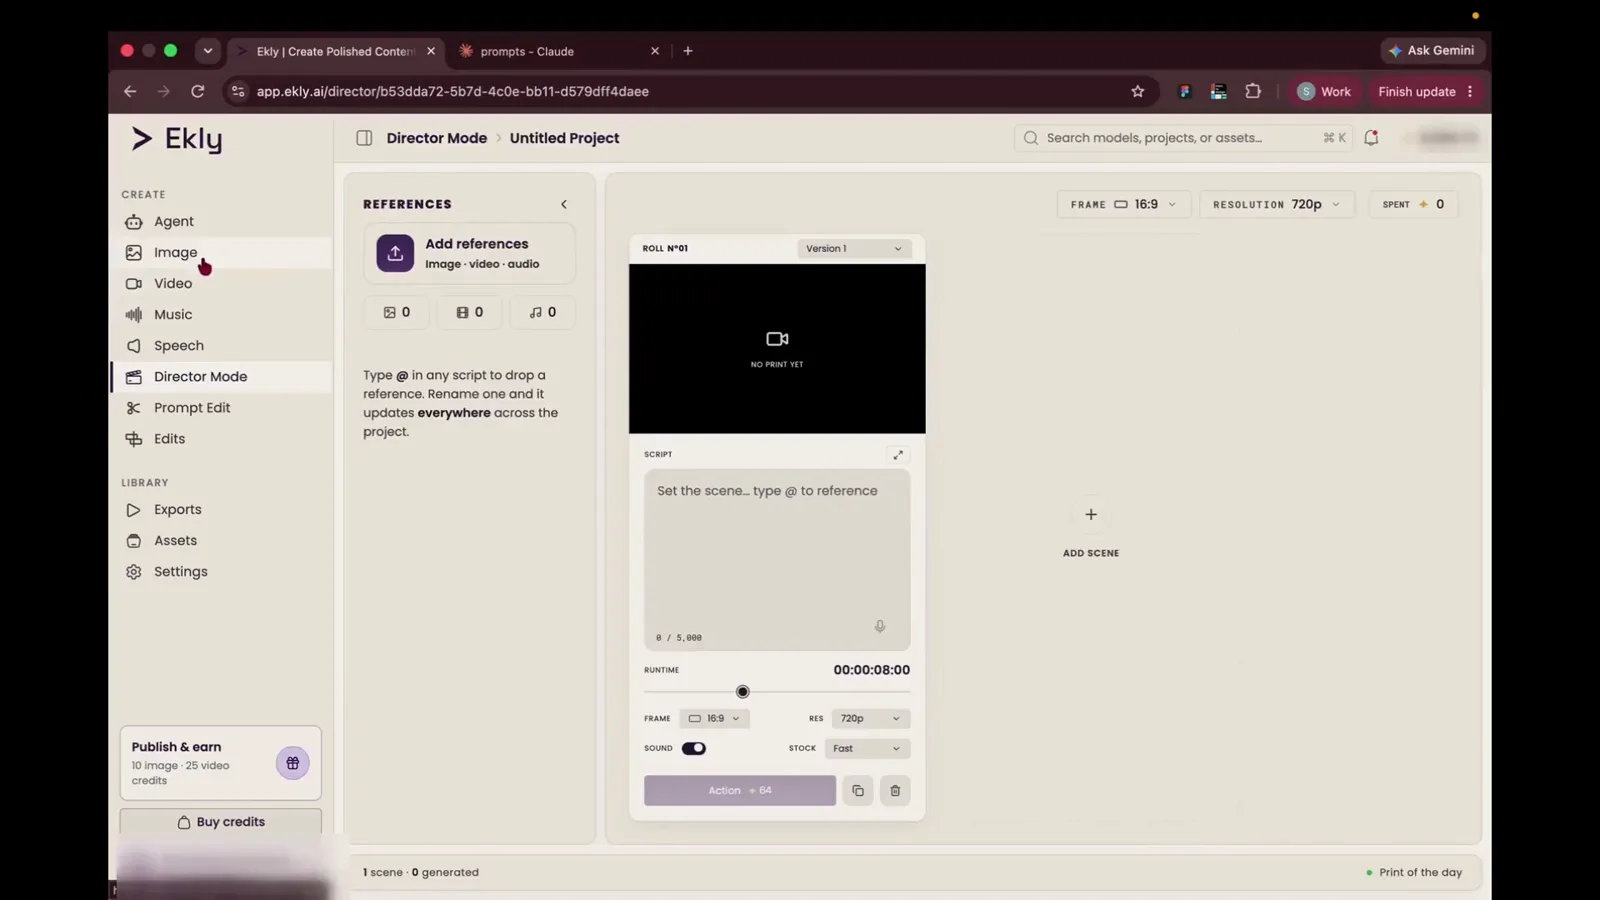Focus the search models, projects, assets field
The width and height of the screenshot is (1600, 900).
[1183, 138]
